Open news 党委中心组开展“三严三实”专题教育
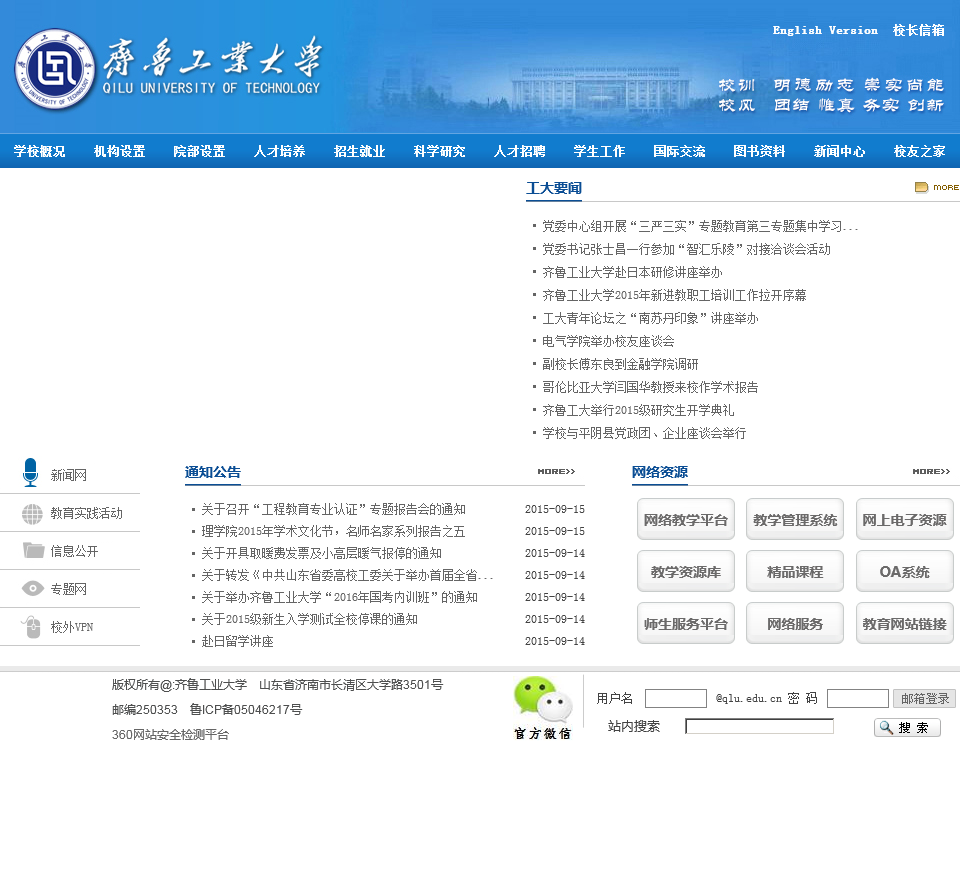960x873 pixels. [700, 227]
